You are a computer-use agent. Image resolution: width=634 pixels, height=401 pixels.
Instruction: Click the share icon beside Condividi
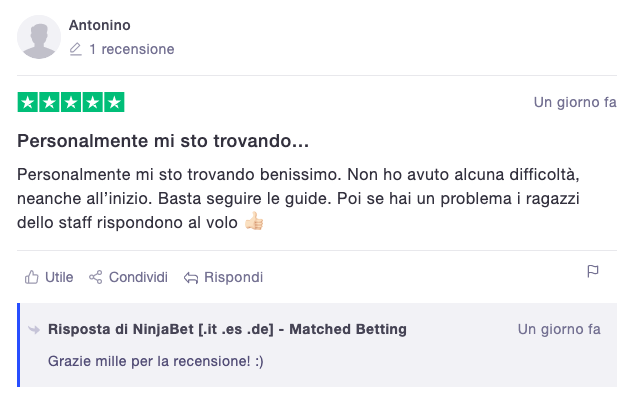[96, 277]
